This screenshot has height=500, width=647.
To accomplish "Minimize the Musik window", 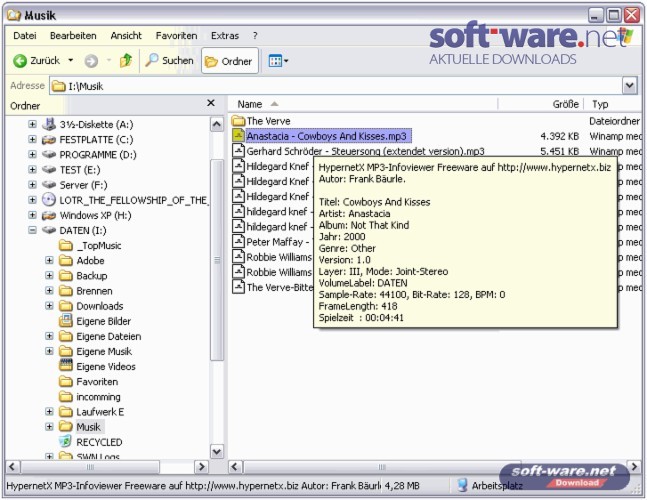I will click(x=595, y=15).
